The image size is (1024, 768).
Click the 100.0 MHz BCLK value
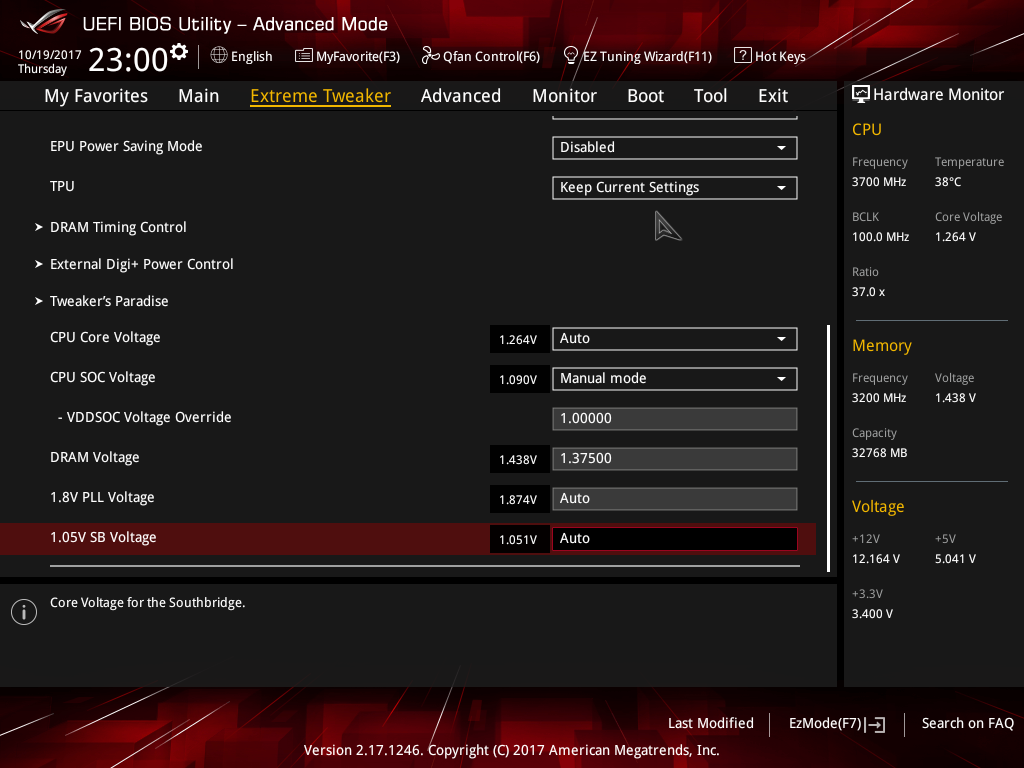[880, 236]
